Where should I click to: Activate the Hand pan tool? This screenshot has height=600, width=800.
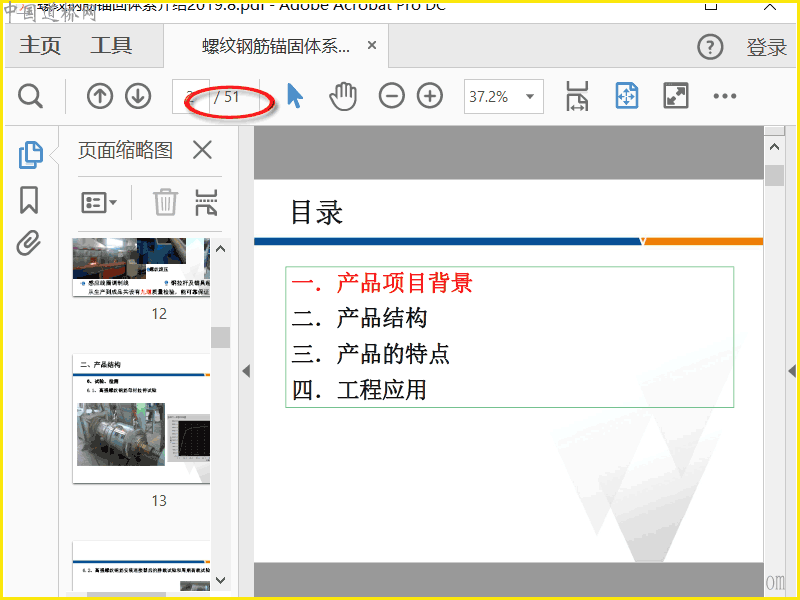pos(343,96)
